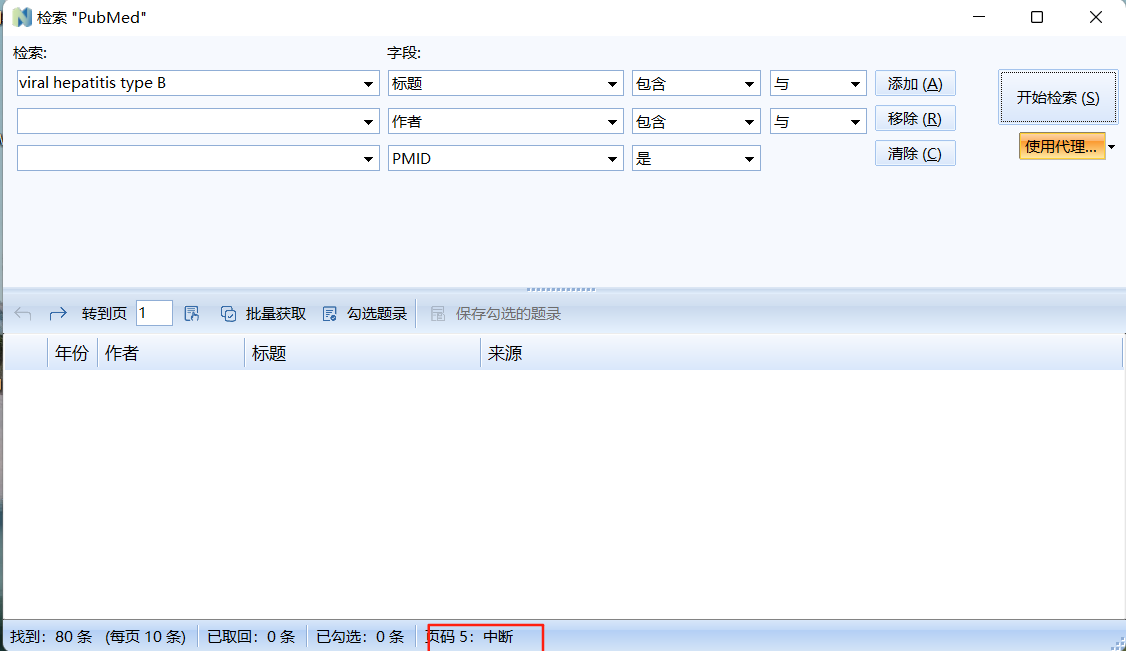
Task: Maximize the 检索 PubMed window
Action: [x=1037, y=17]
